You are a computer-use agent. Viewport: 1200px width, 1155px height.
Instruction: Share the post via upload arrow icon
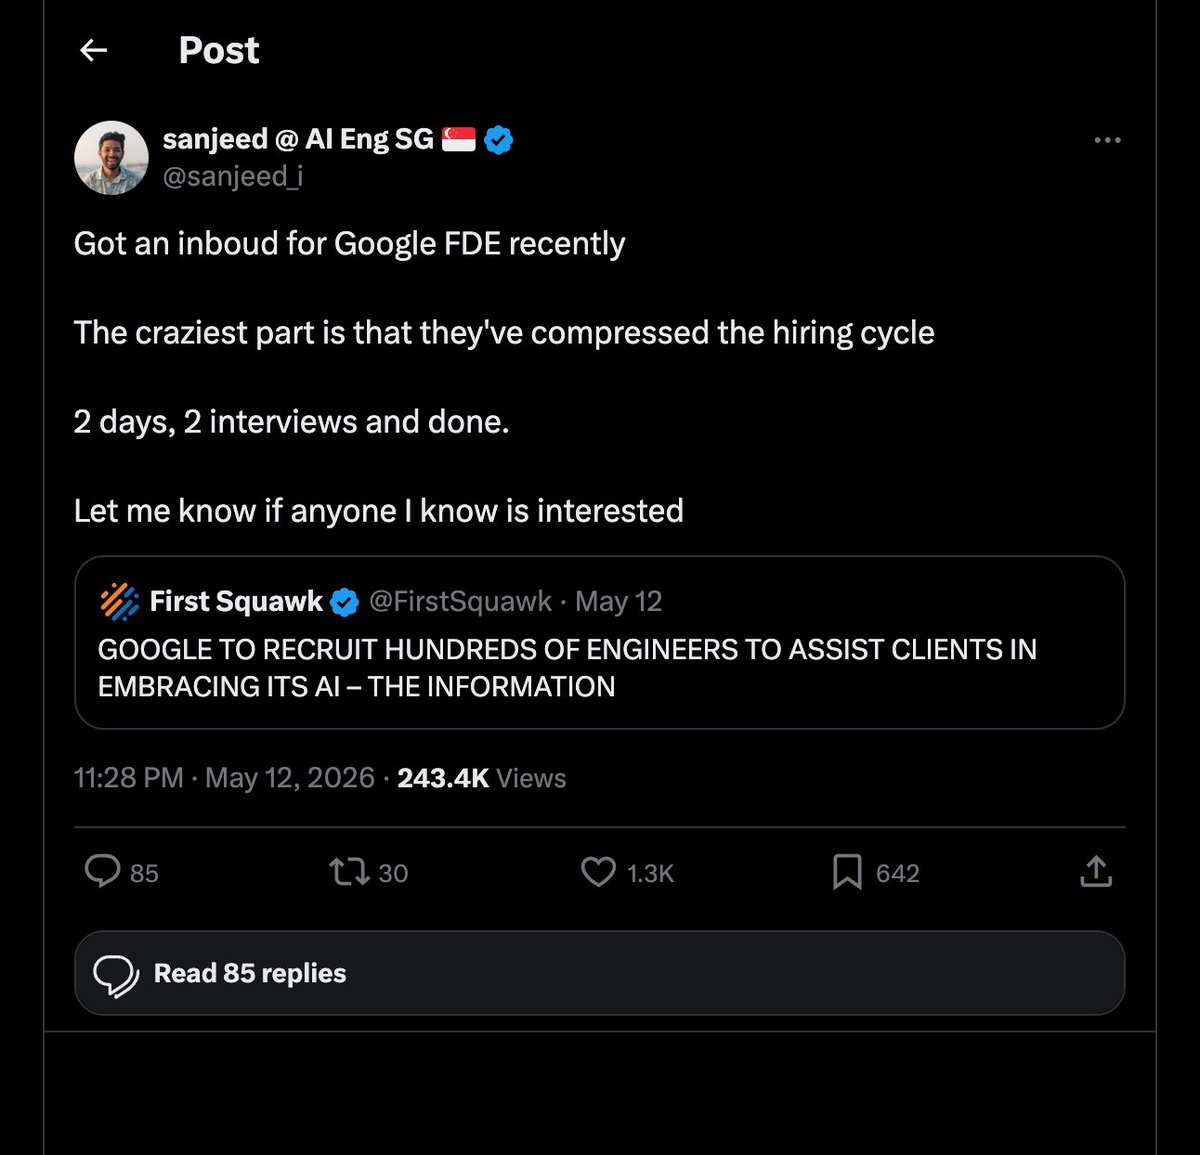point(1096,871)
